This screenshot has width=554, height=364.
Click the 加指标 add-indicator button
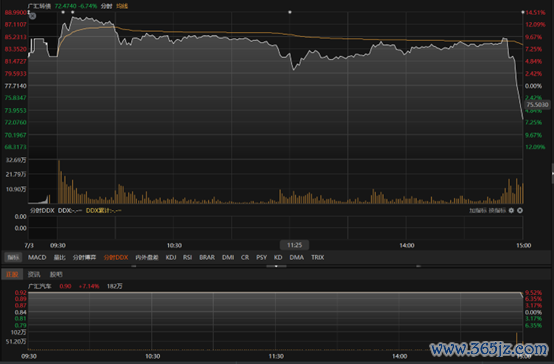(x=478, y=211)
